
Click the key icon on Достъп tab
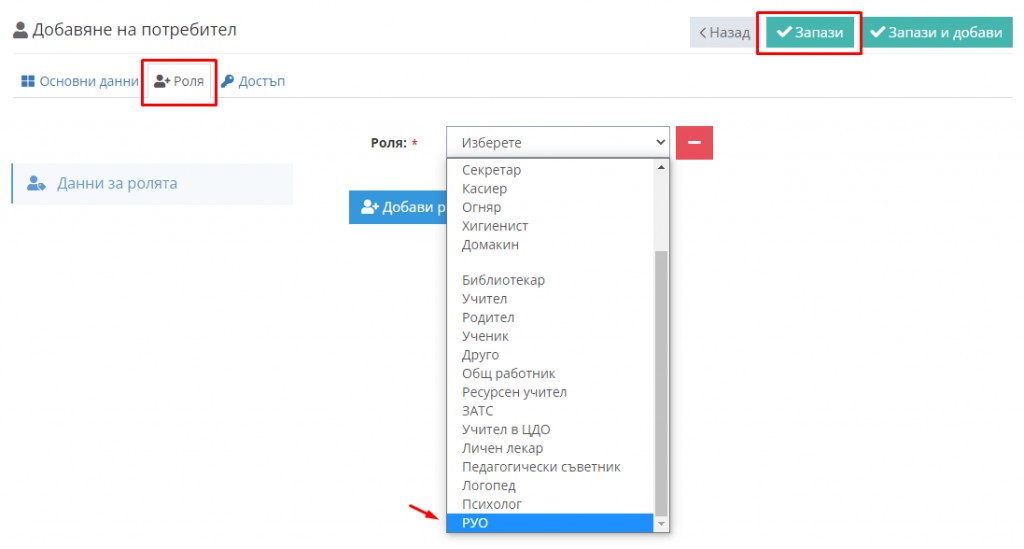pos(227,81)
